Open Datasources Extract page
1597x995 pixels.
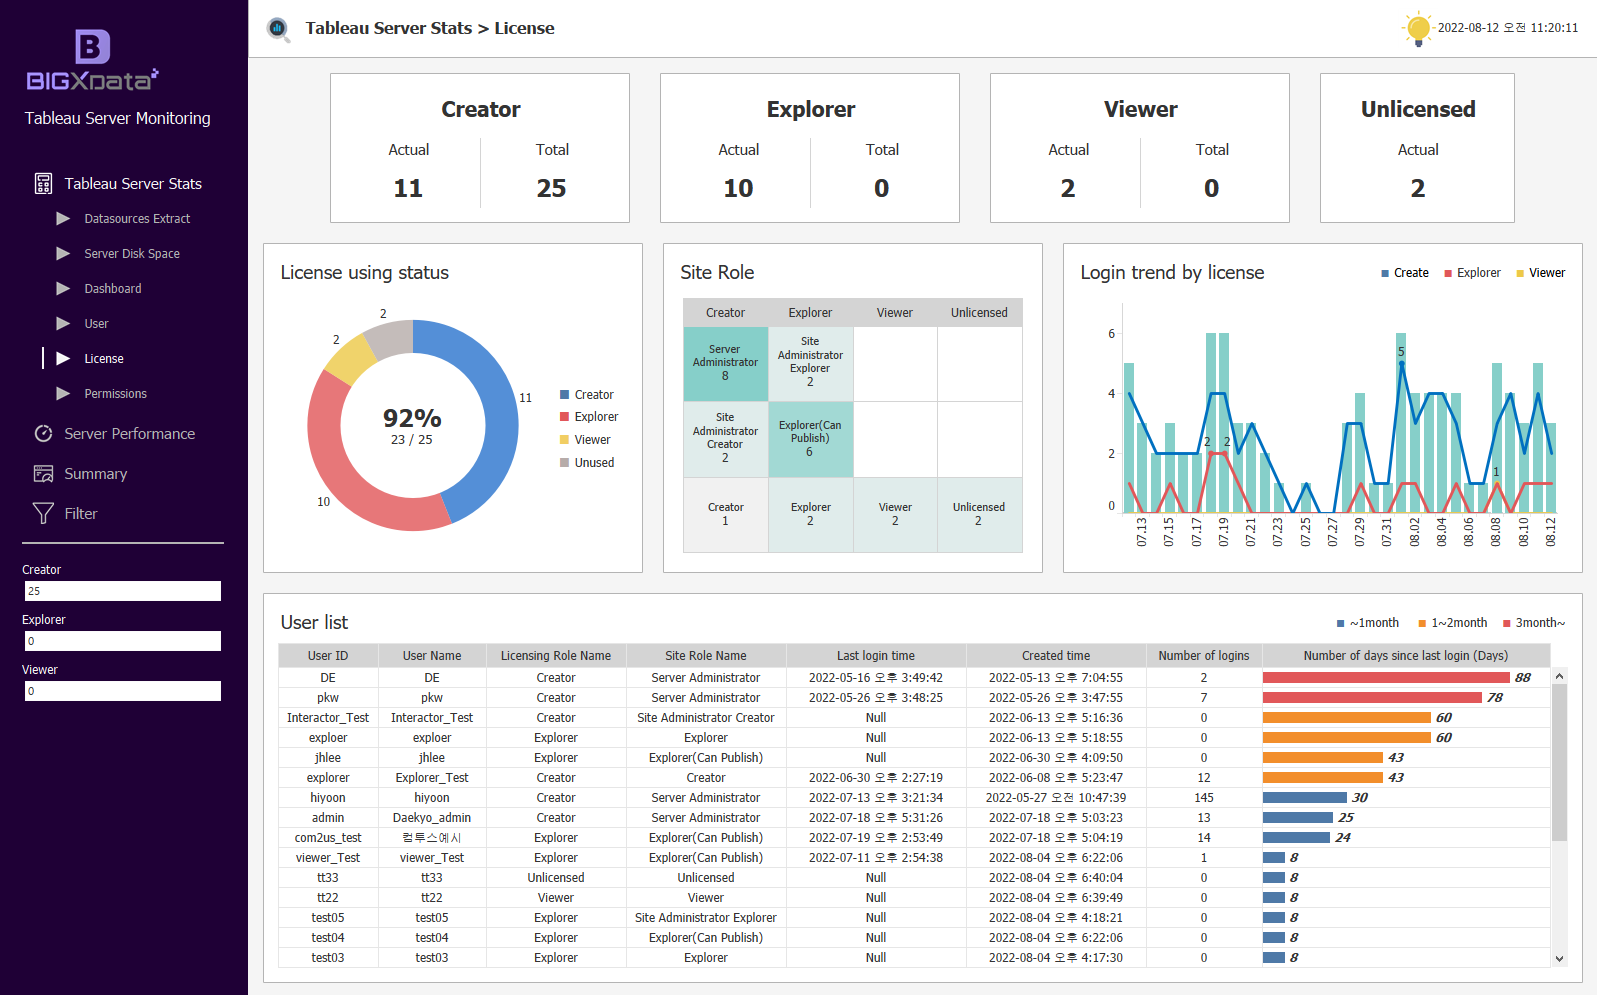coord(137,218)
